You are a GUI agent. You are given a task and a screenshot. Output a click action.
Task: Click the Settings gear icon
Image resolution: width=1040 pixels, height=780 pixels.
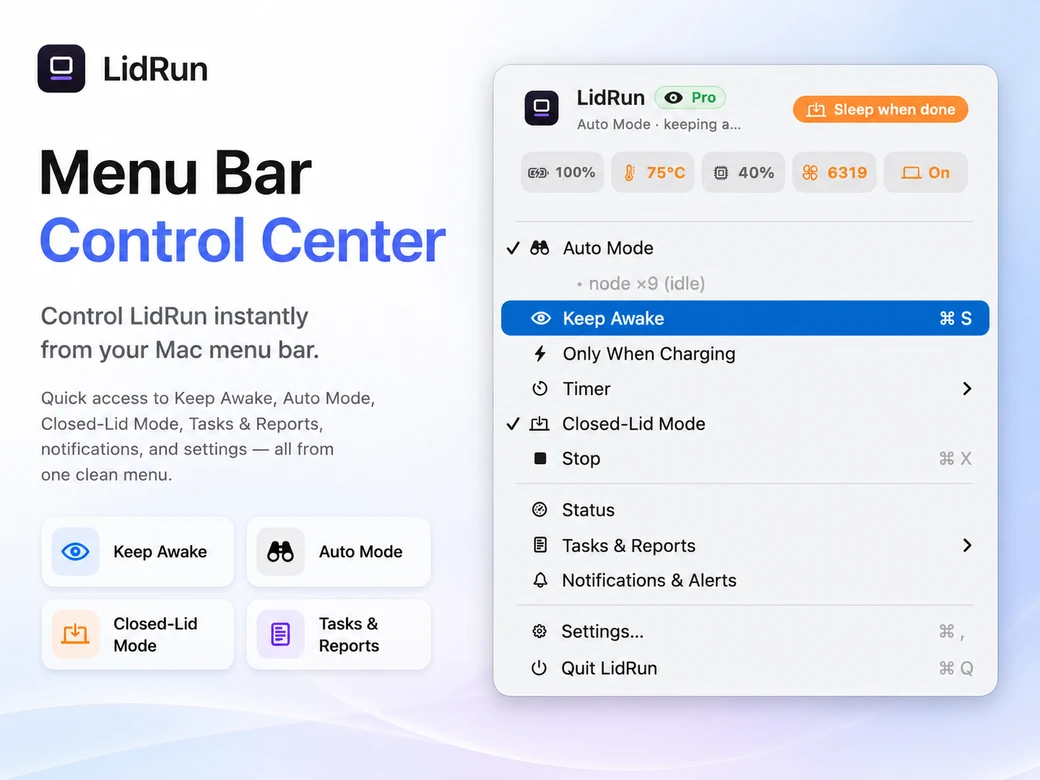[x=540, y=631]
